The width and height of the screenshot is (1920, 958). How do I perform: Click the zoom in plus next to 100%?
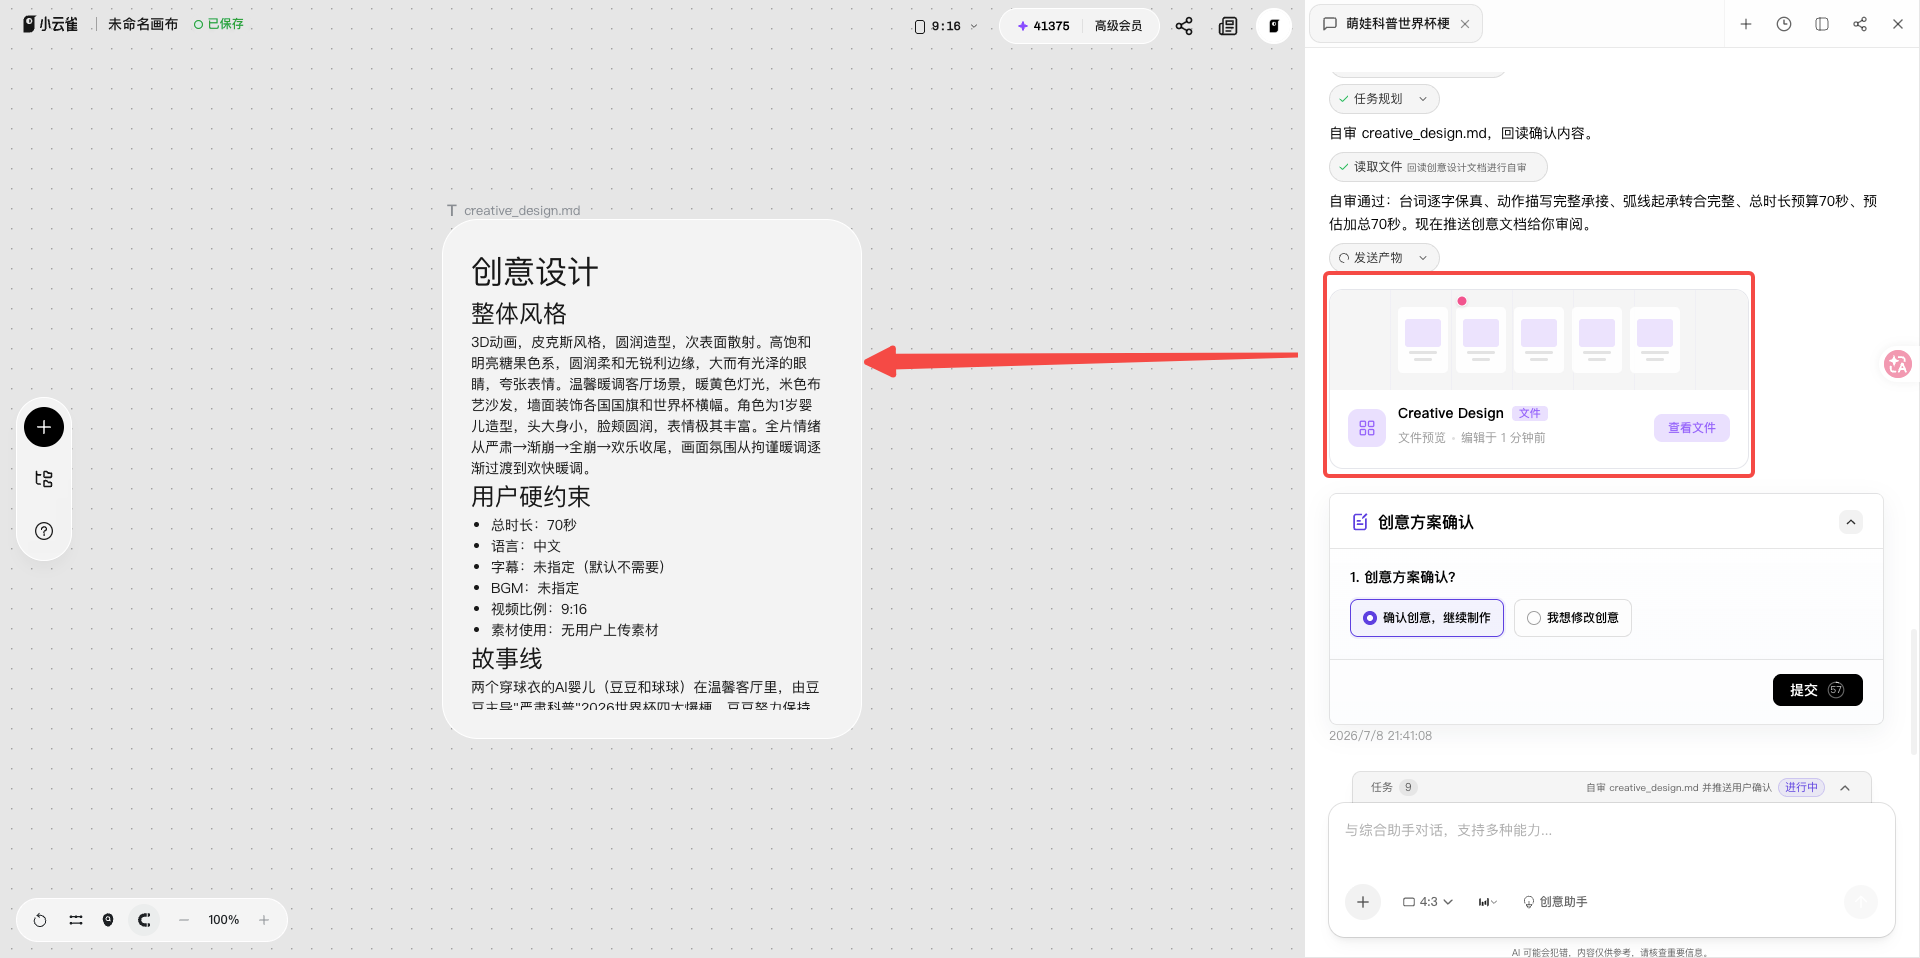pyautogui.click(x=264, y=920)
